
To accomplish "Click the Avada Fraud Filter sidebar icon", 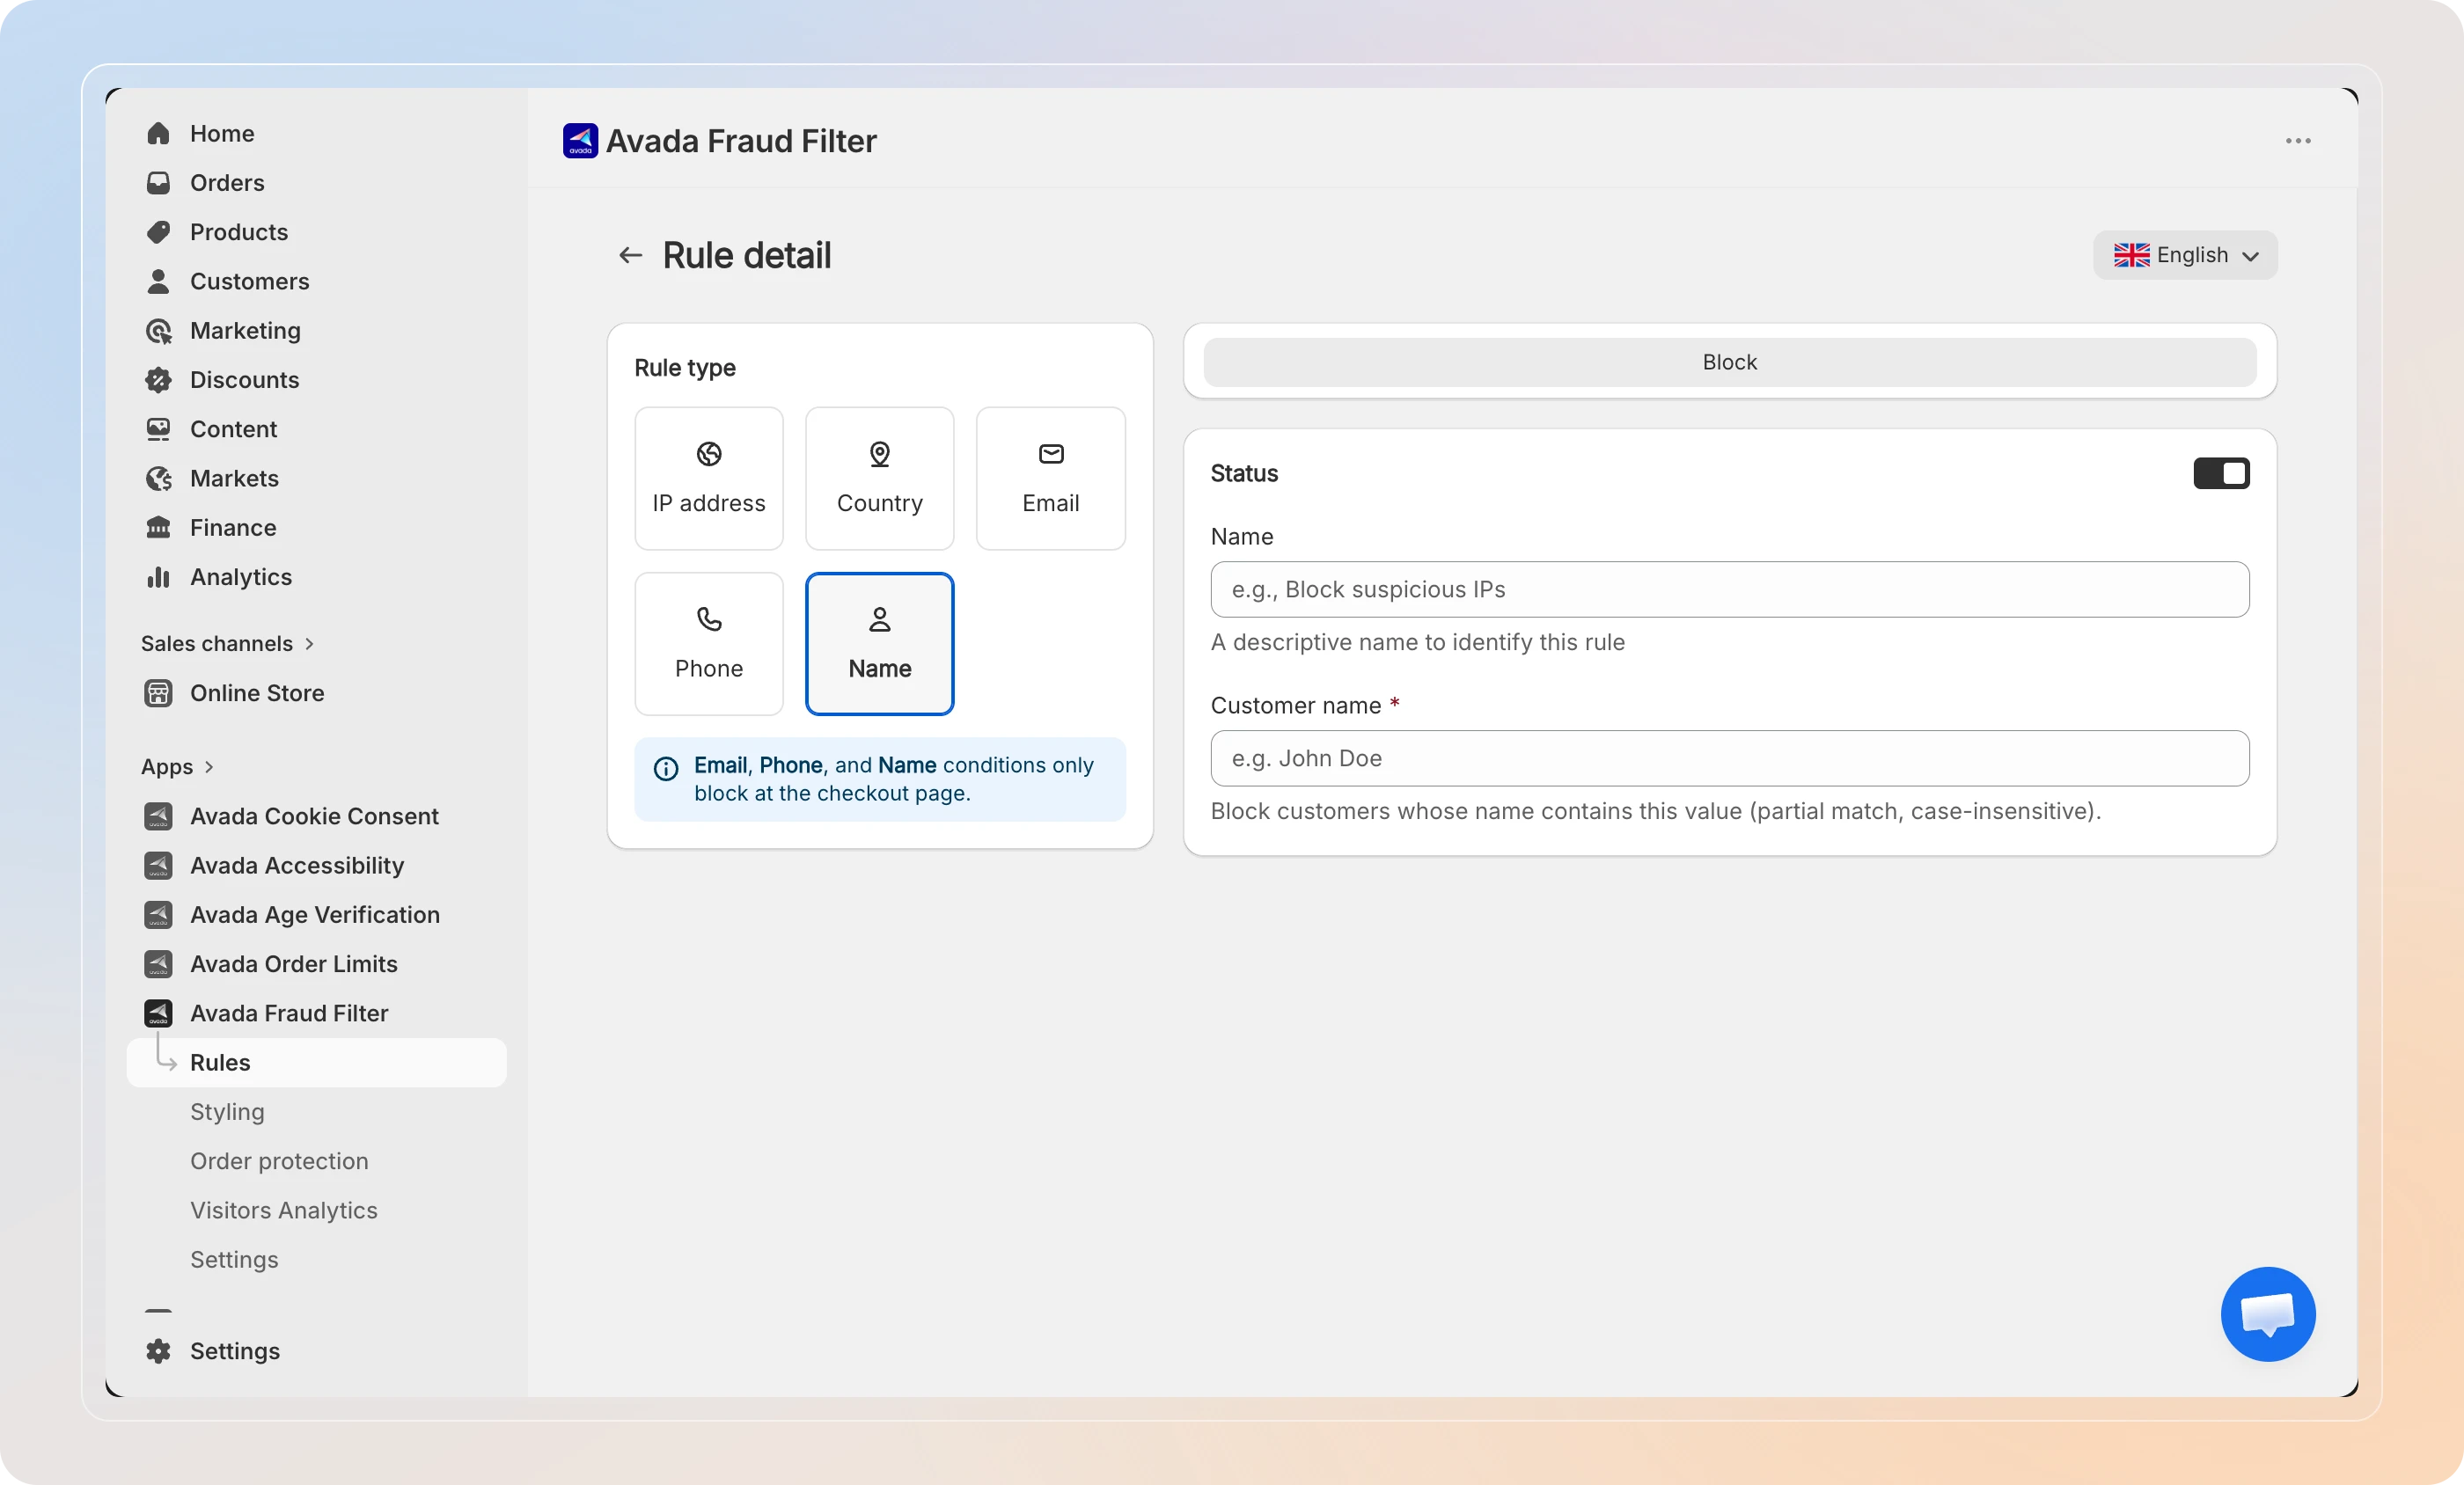I will coord(158,1013).
